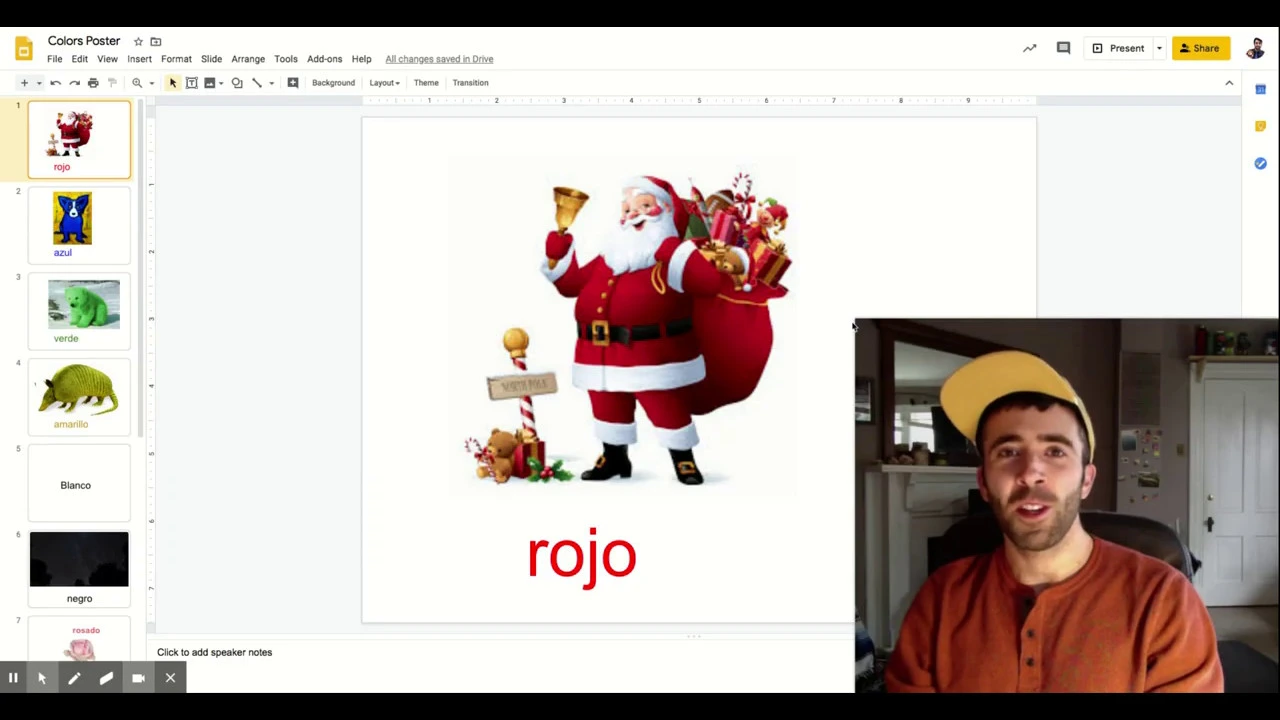Click the Share button

[x=1200, y=48]
